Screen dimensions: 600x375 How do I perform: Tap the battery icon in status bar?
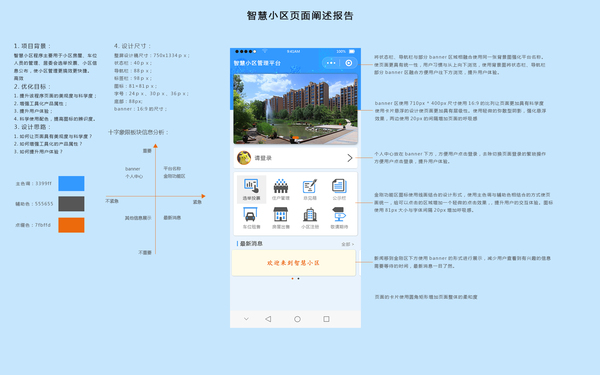(x=352, y=51)
